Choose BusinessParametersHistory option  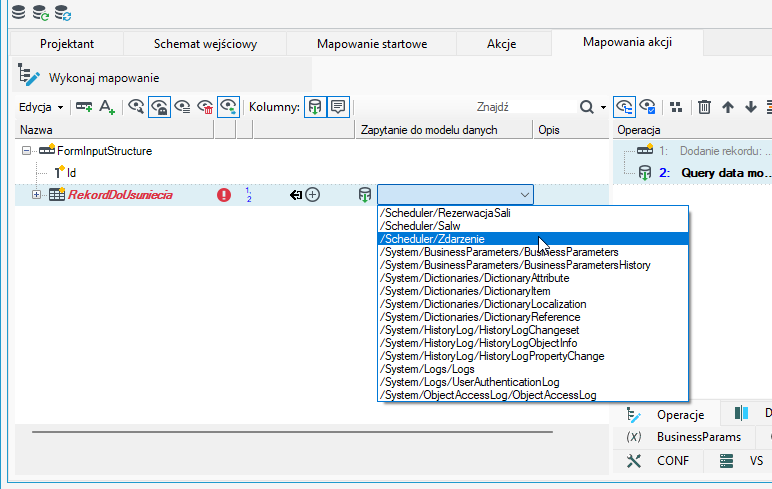[x=533, y=265]
